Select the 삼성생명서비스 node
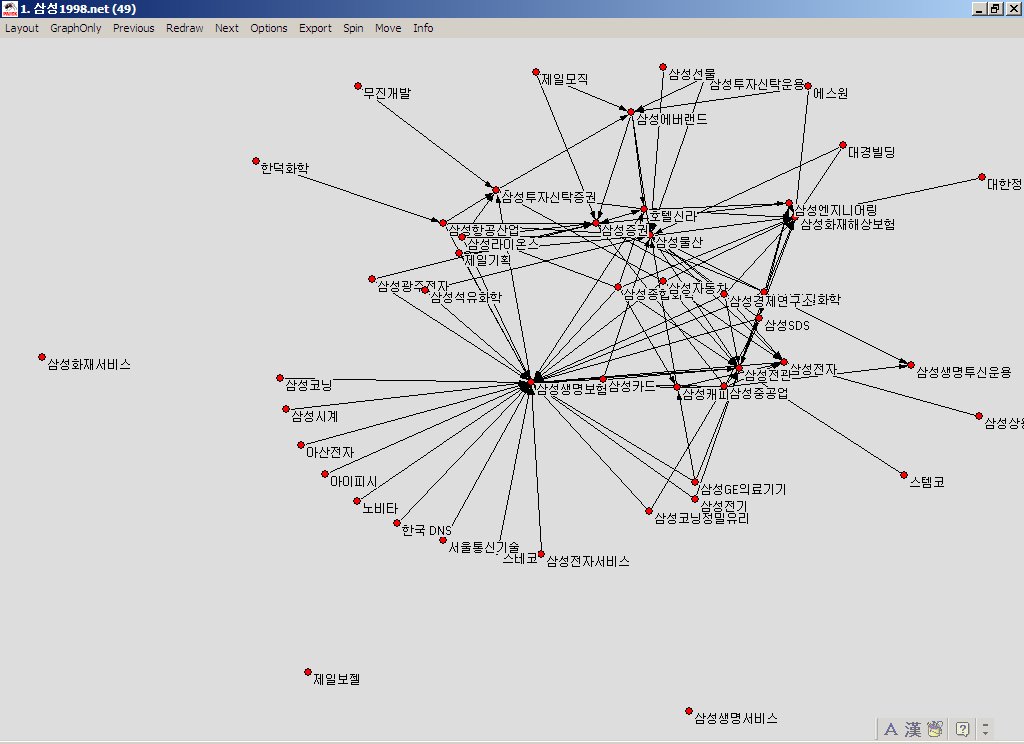The height and width of the screenshot is (744, 1024). click(689, 711)
